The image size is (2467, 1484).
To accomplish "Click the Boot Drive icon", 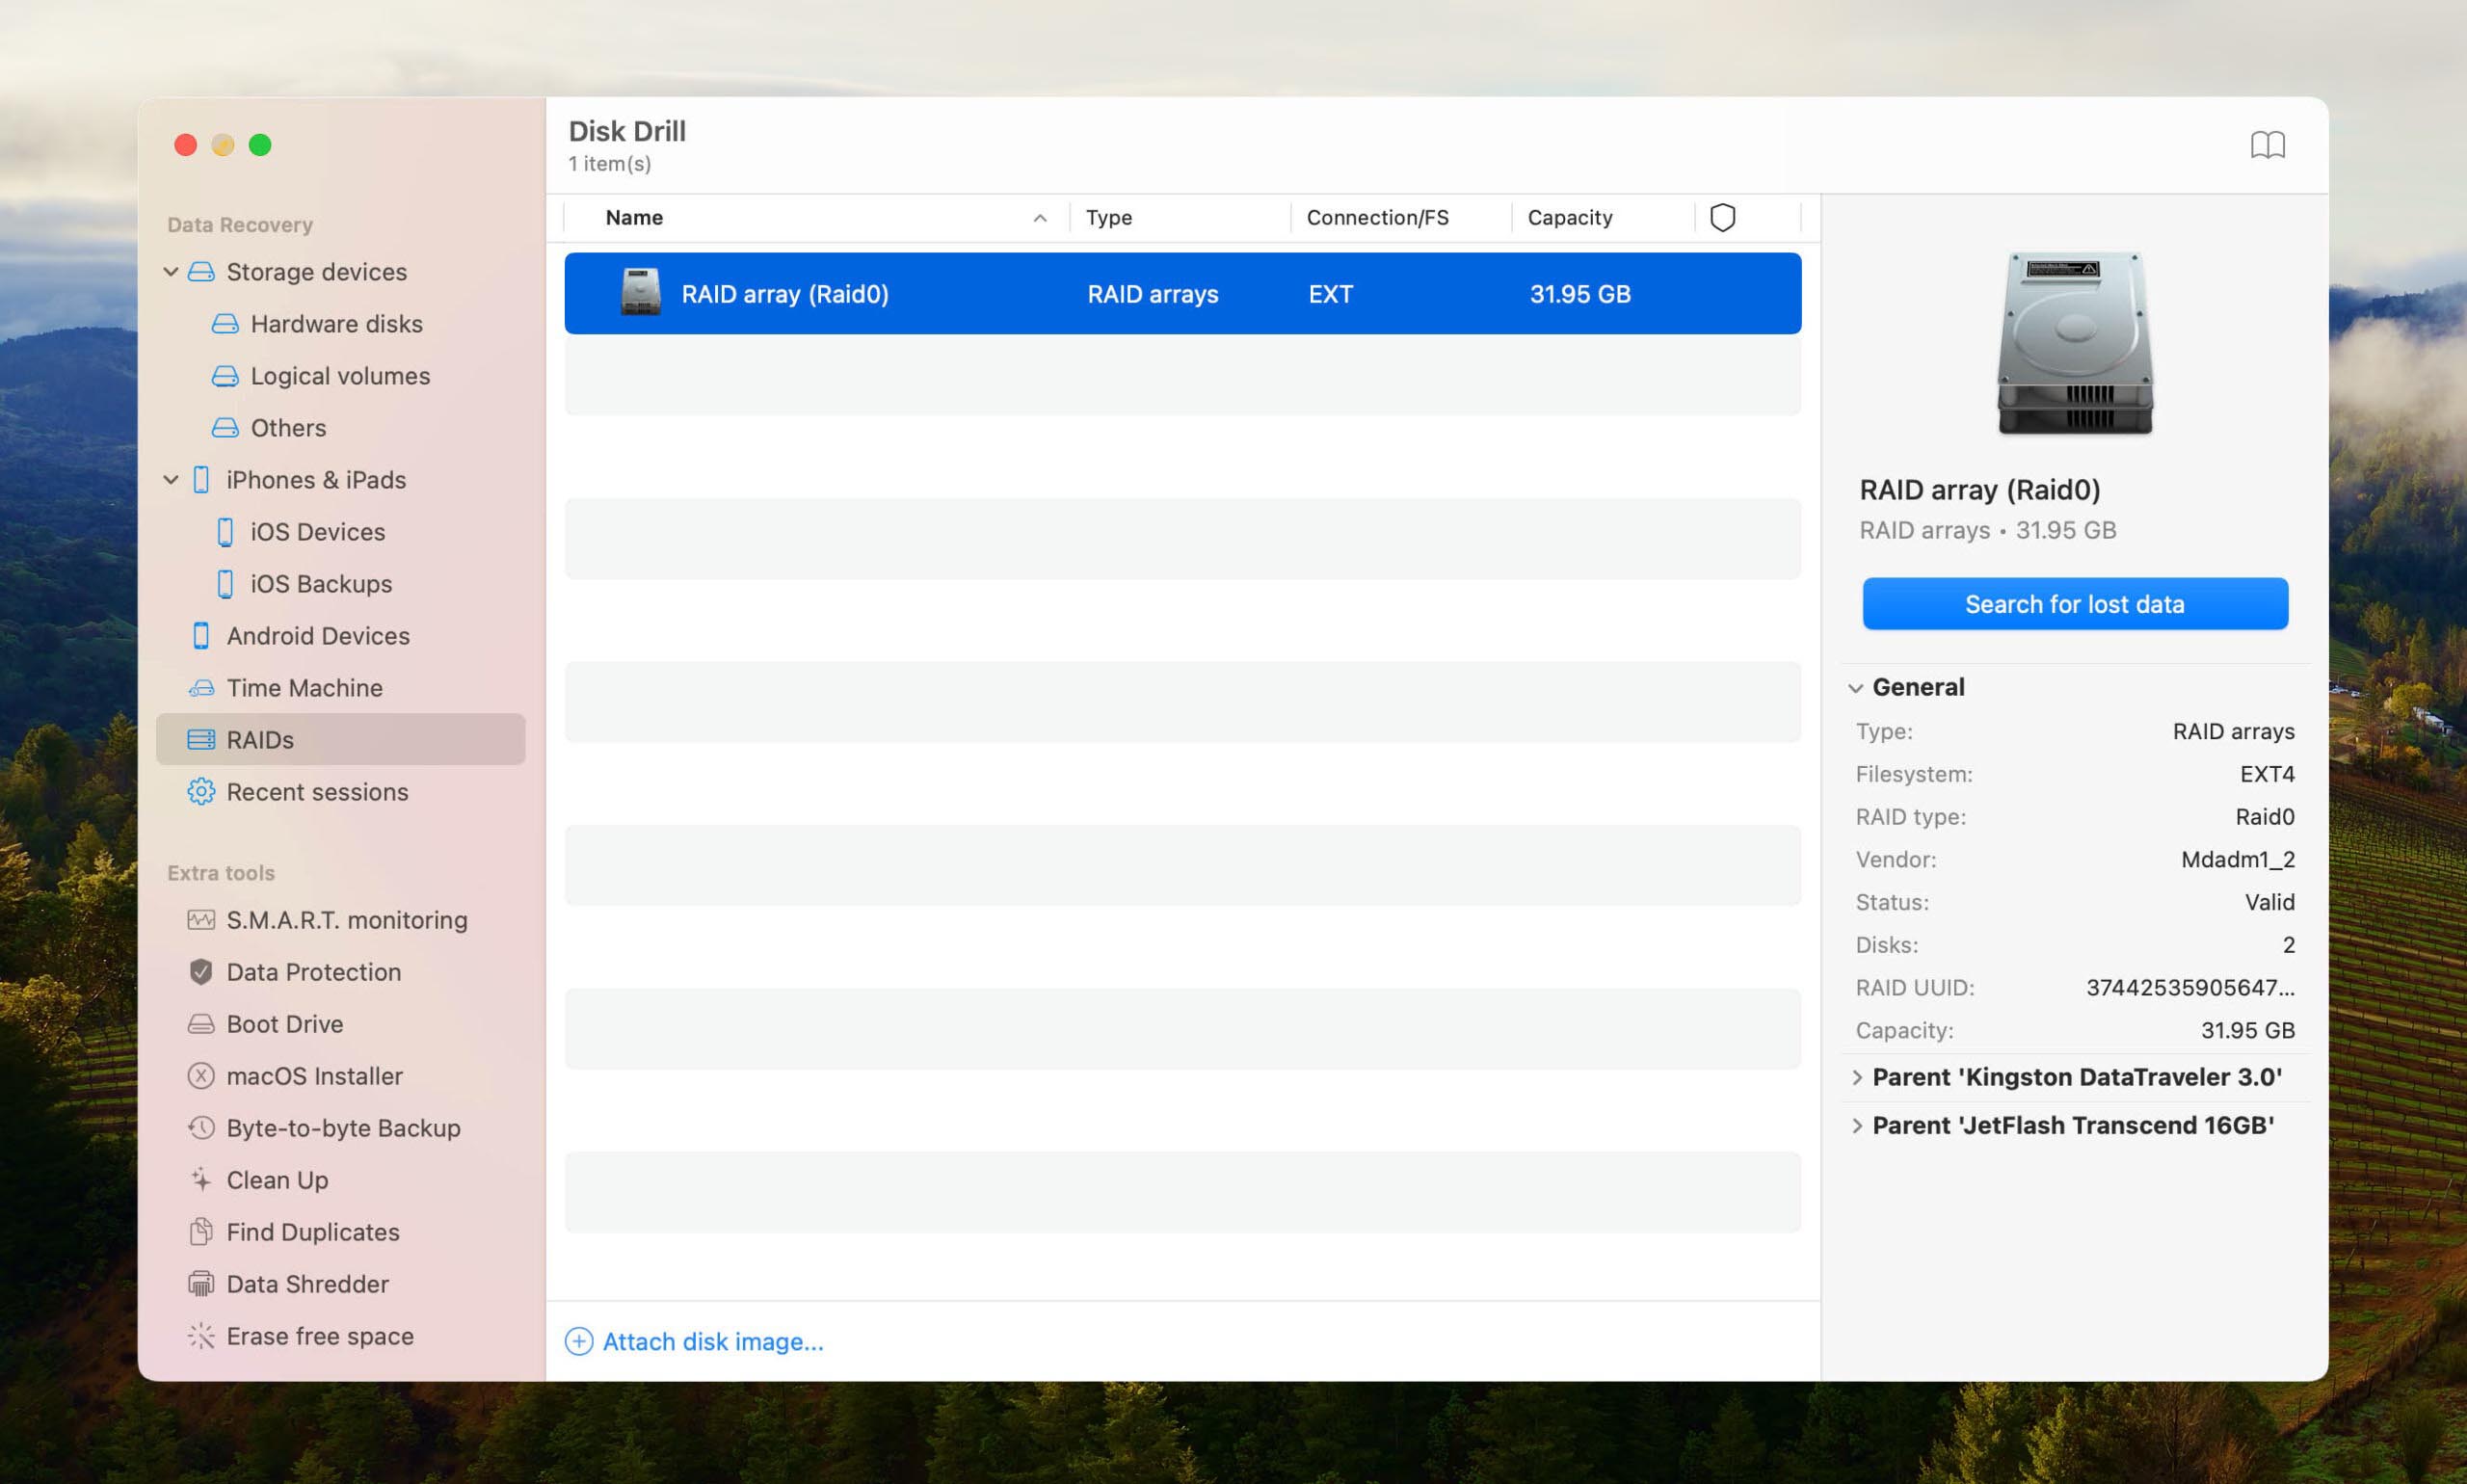I will 199,1024.
